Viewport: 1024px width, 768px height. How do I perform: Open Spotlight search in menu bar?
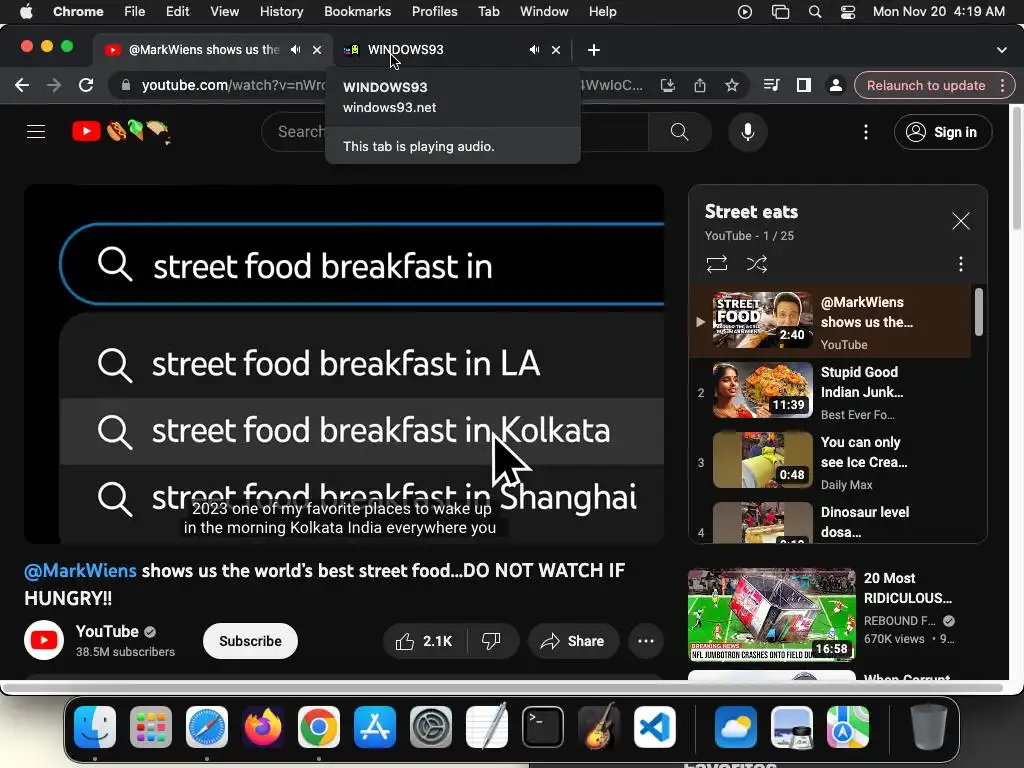pyautogui.click(x=814, y=12)
